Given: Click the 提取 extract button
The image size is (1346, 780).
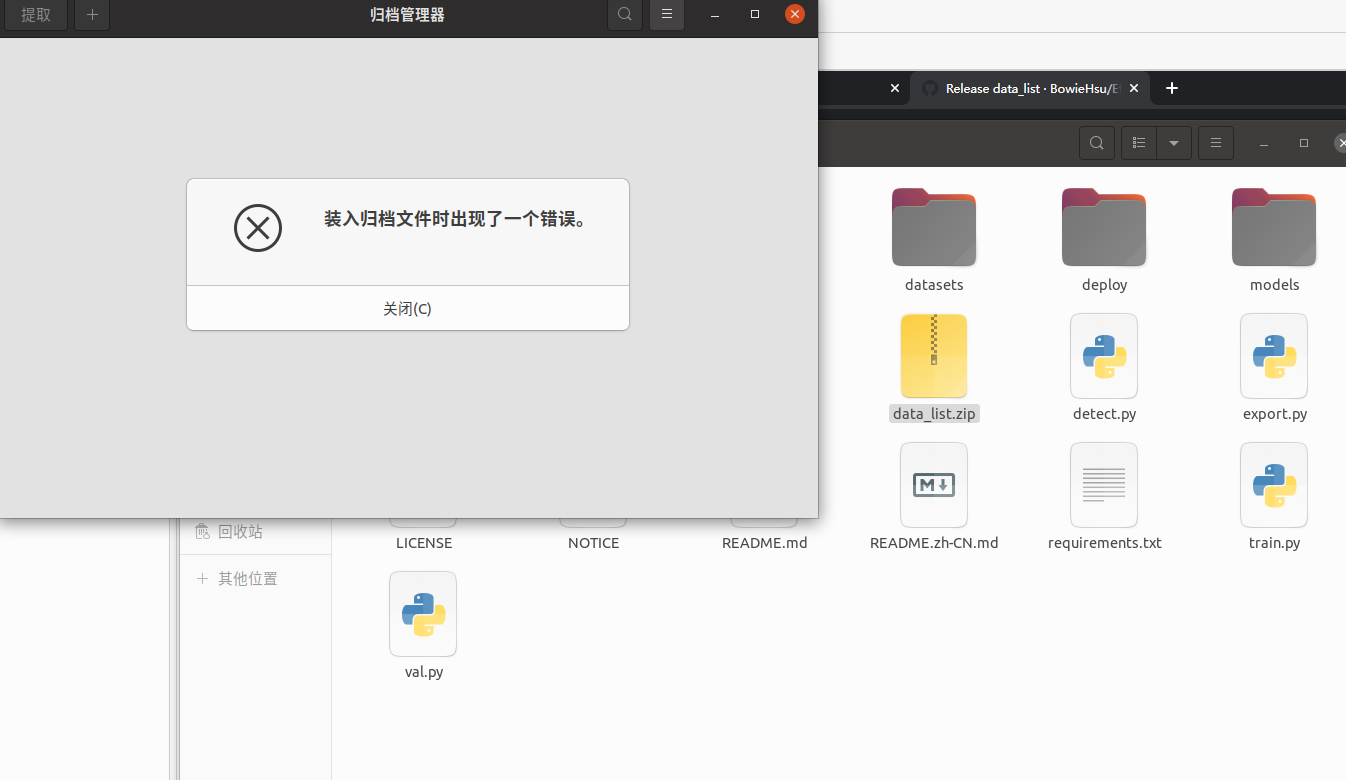Looking at the screenshot, I should 35,14.
